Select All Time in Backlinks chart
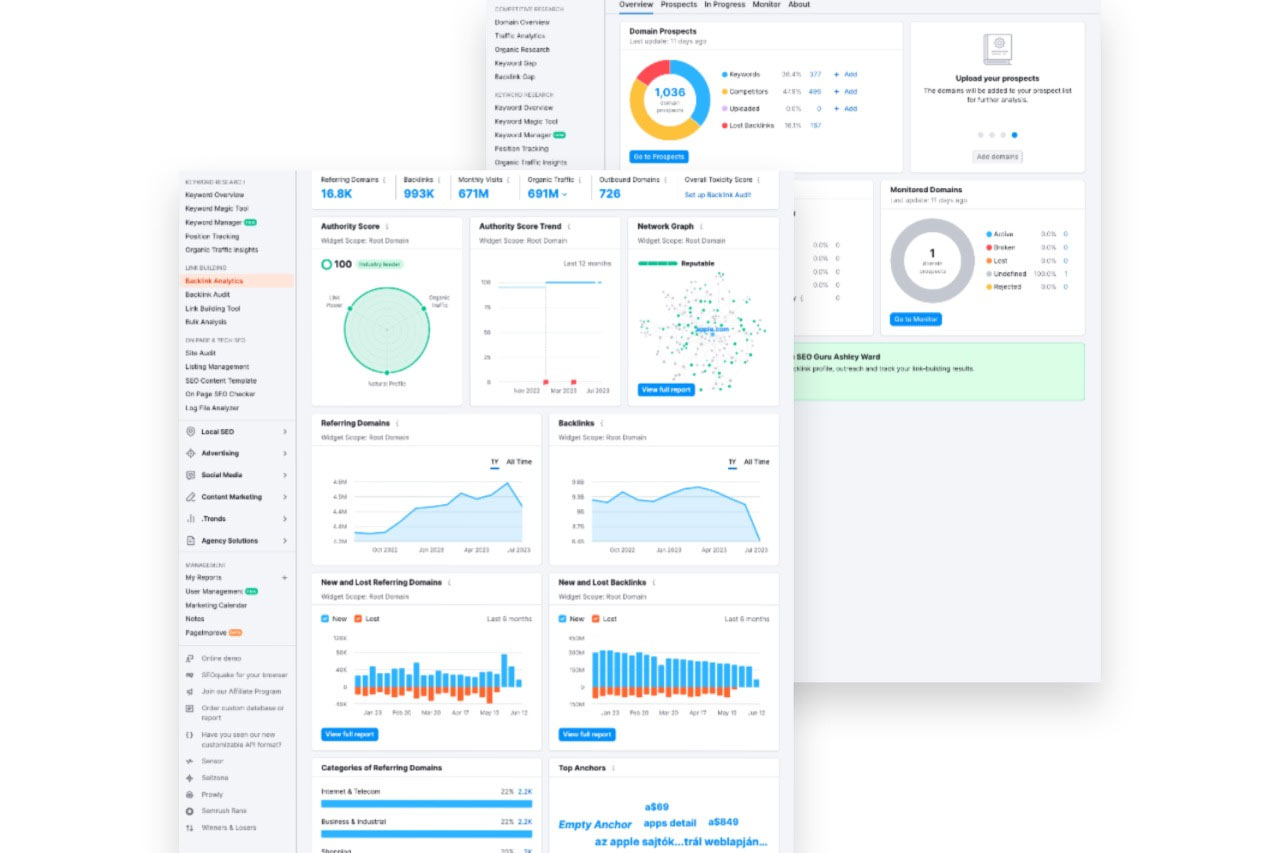1280x853 pixels. 757,462
